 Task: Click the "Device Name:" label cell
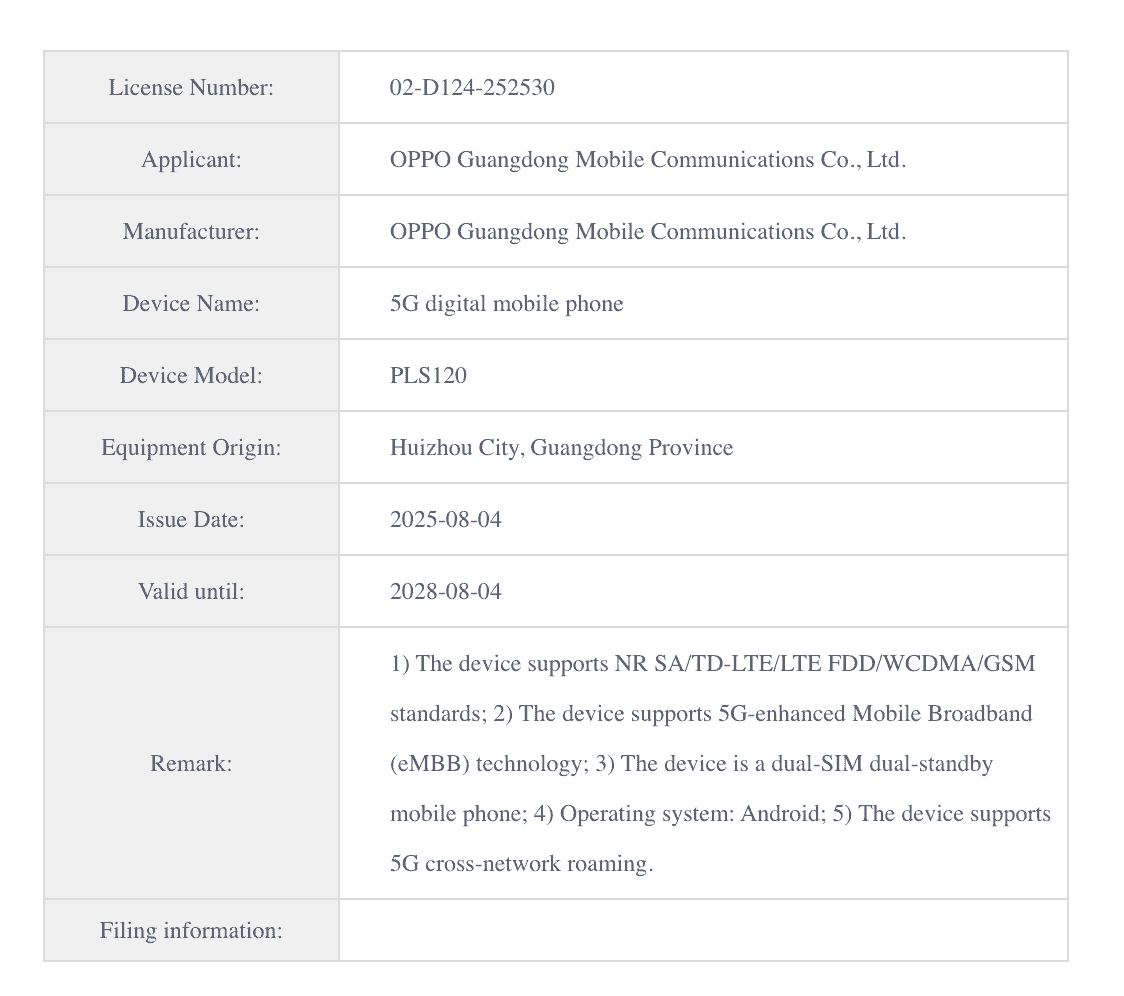(x=191, y=304)
